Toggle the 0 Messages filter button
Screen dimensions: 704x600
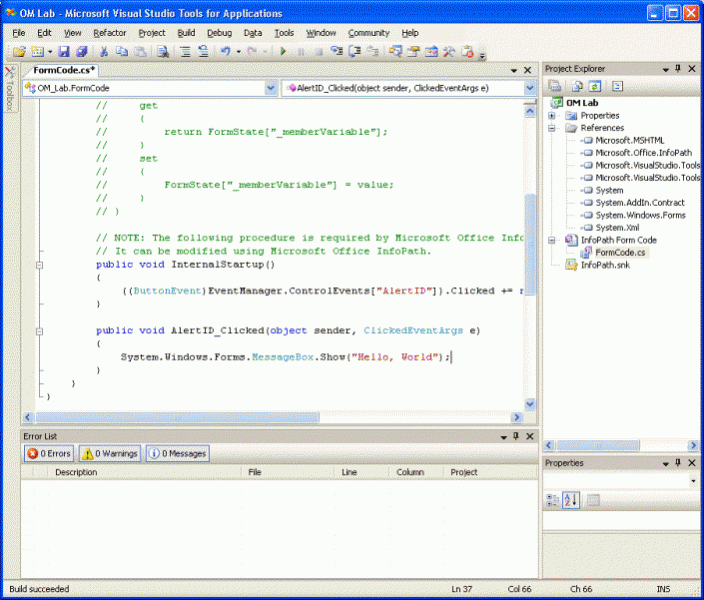click(x=177, y=454)
